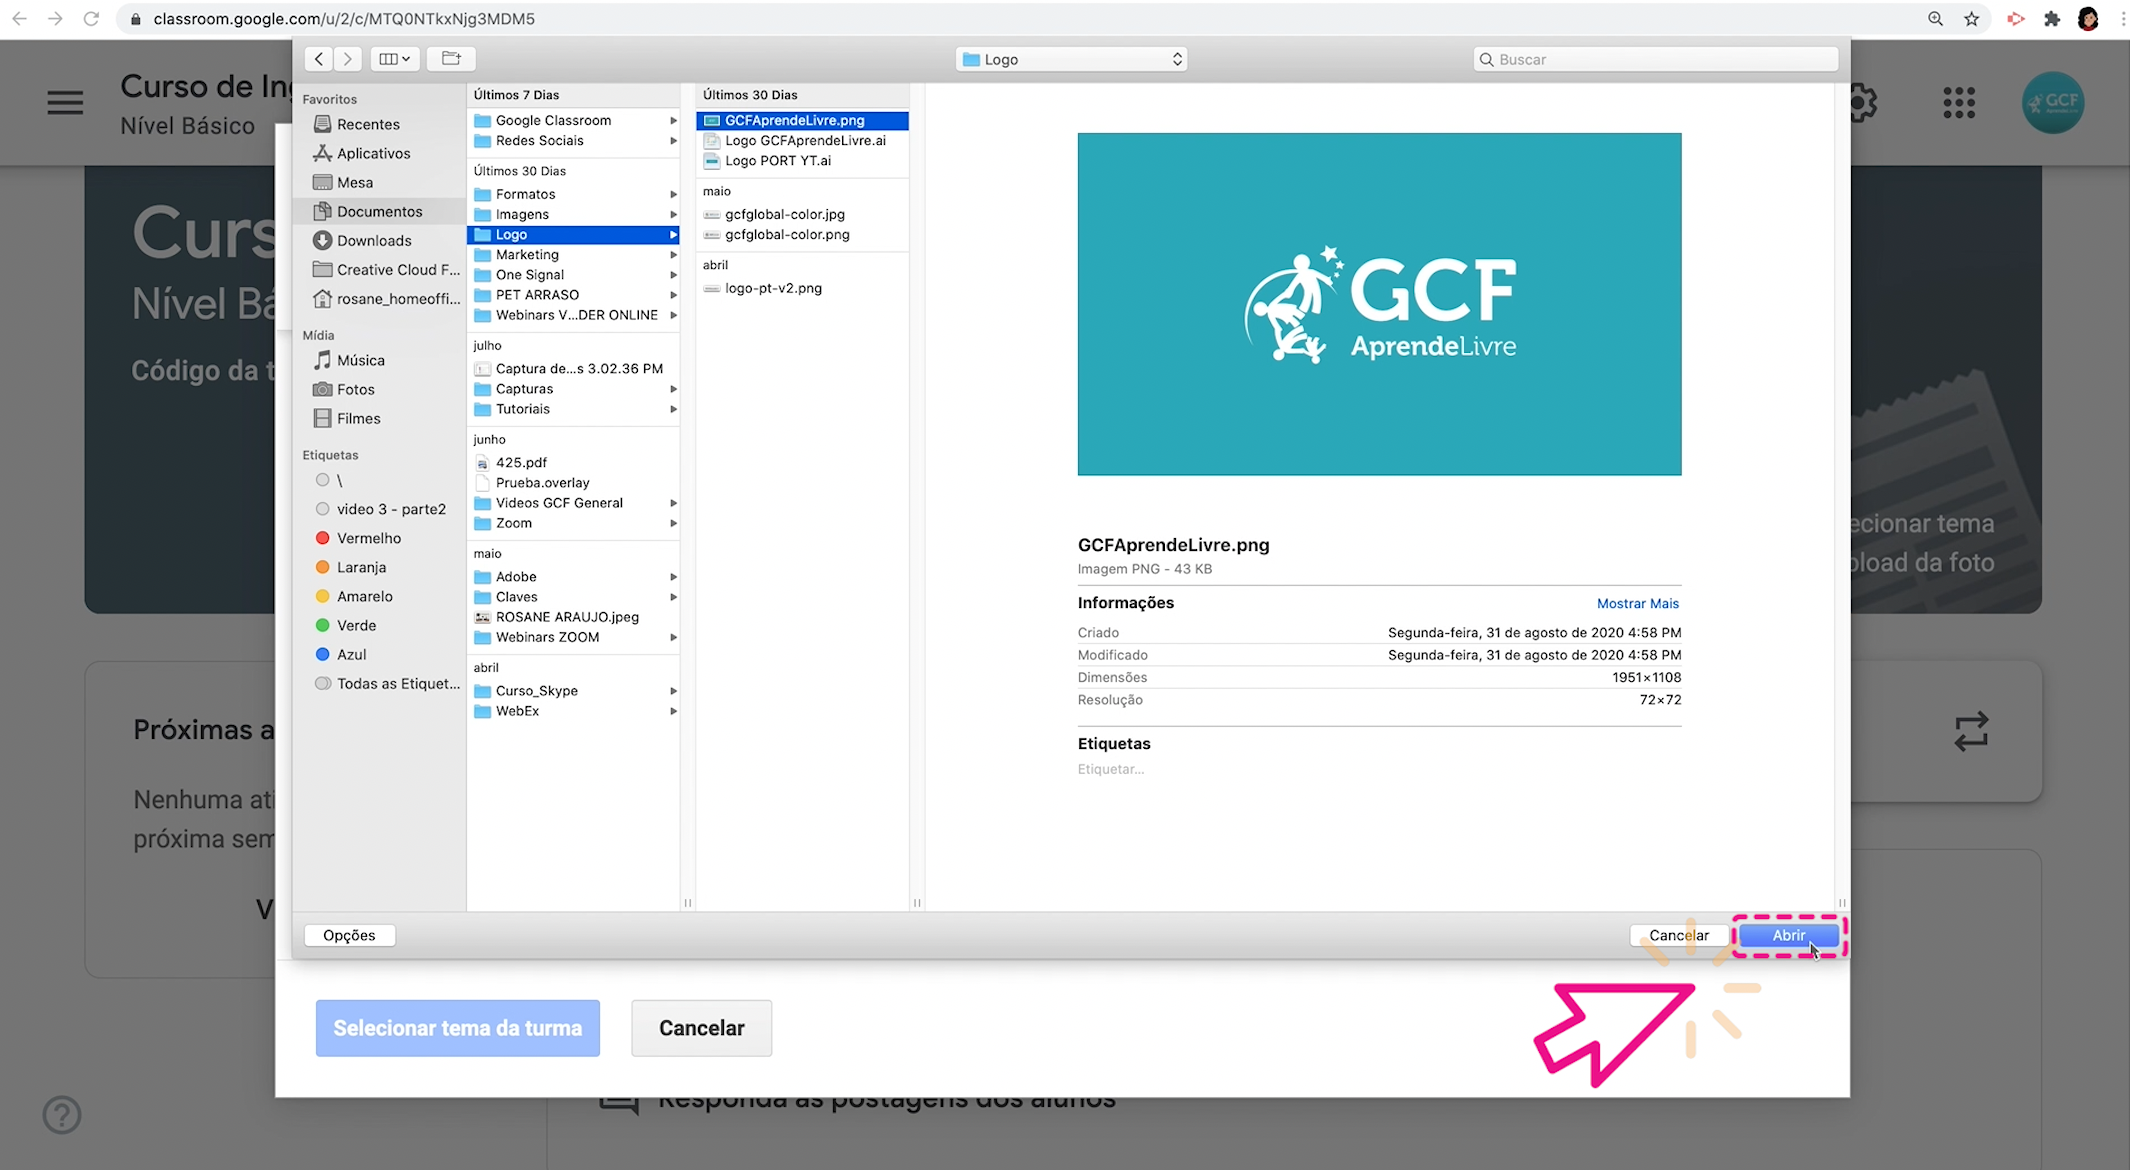The height and width of the screenshot is (1170, 2130).
Task: Select GCFAprendeLivre.png file
Action: pos(802,120)
